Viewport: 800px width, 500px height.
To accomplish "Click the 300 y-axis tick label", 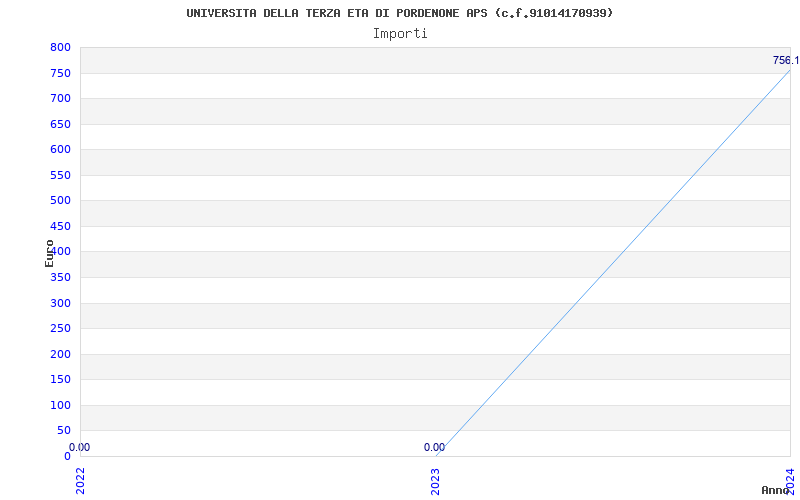I will (x=60, y=303).
